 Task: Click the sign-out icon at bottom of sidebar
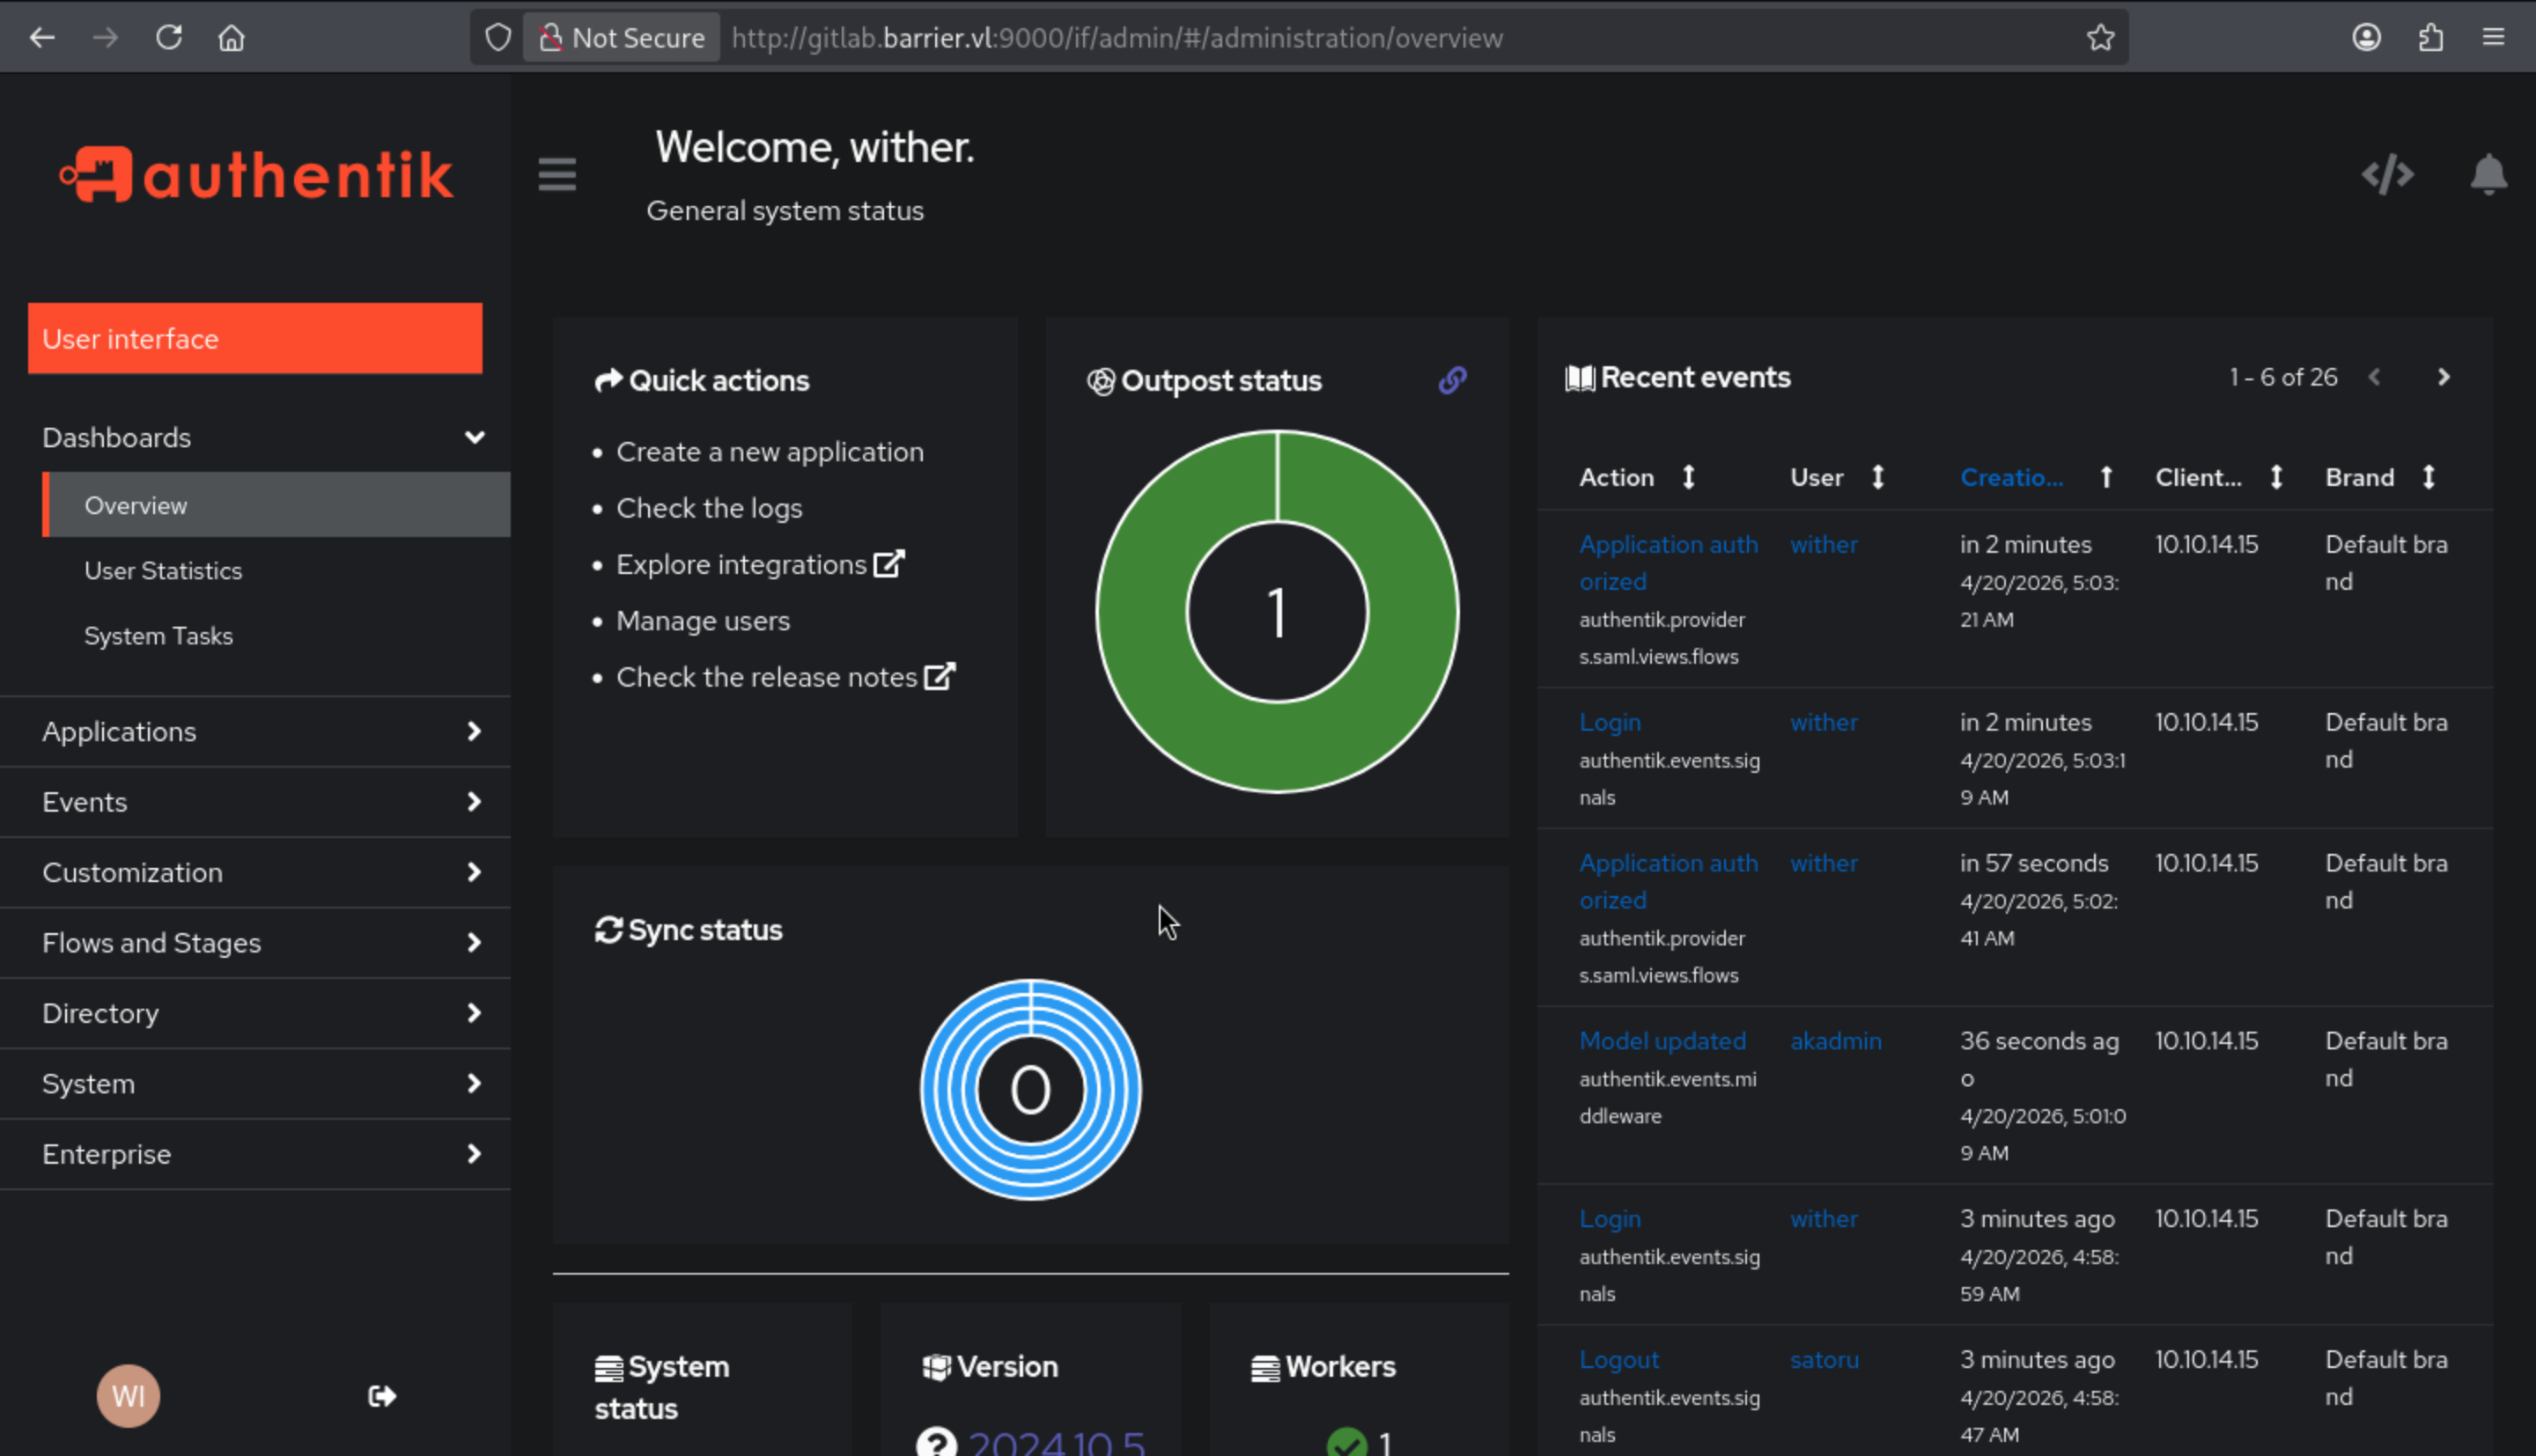pos(382,1396)
